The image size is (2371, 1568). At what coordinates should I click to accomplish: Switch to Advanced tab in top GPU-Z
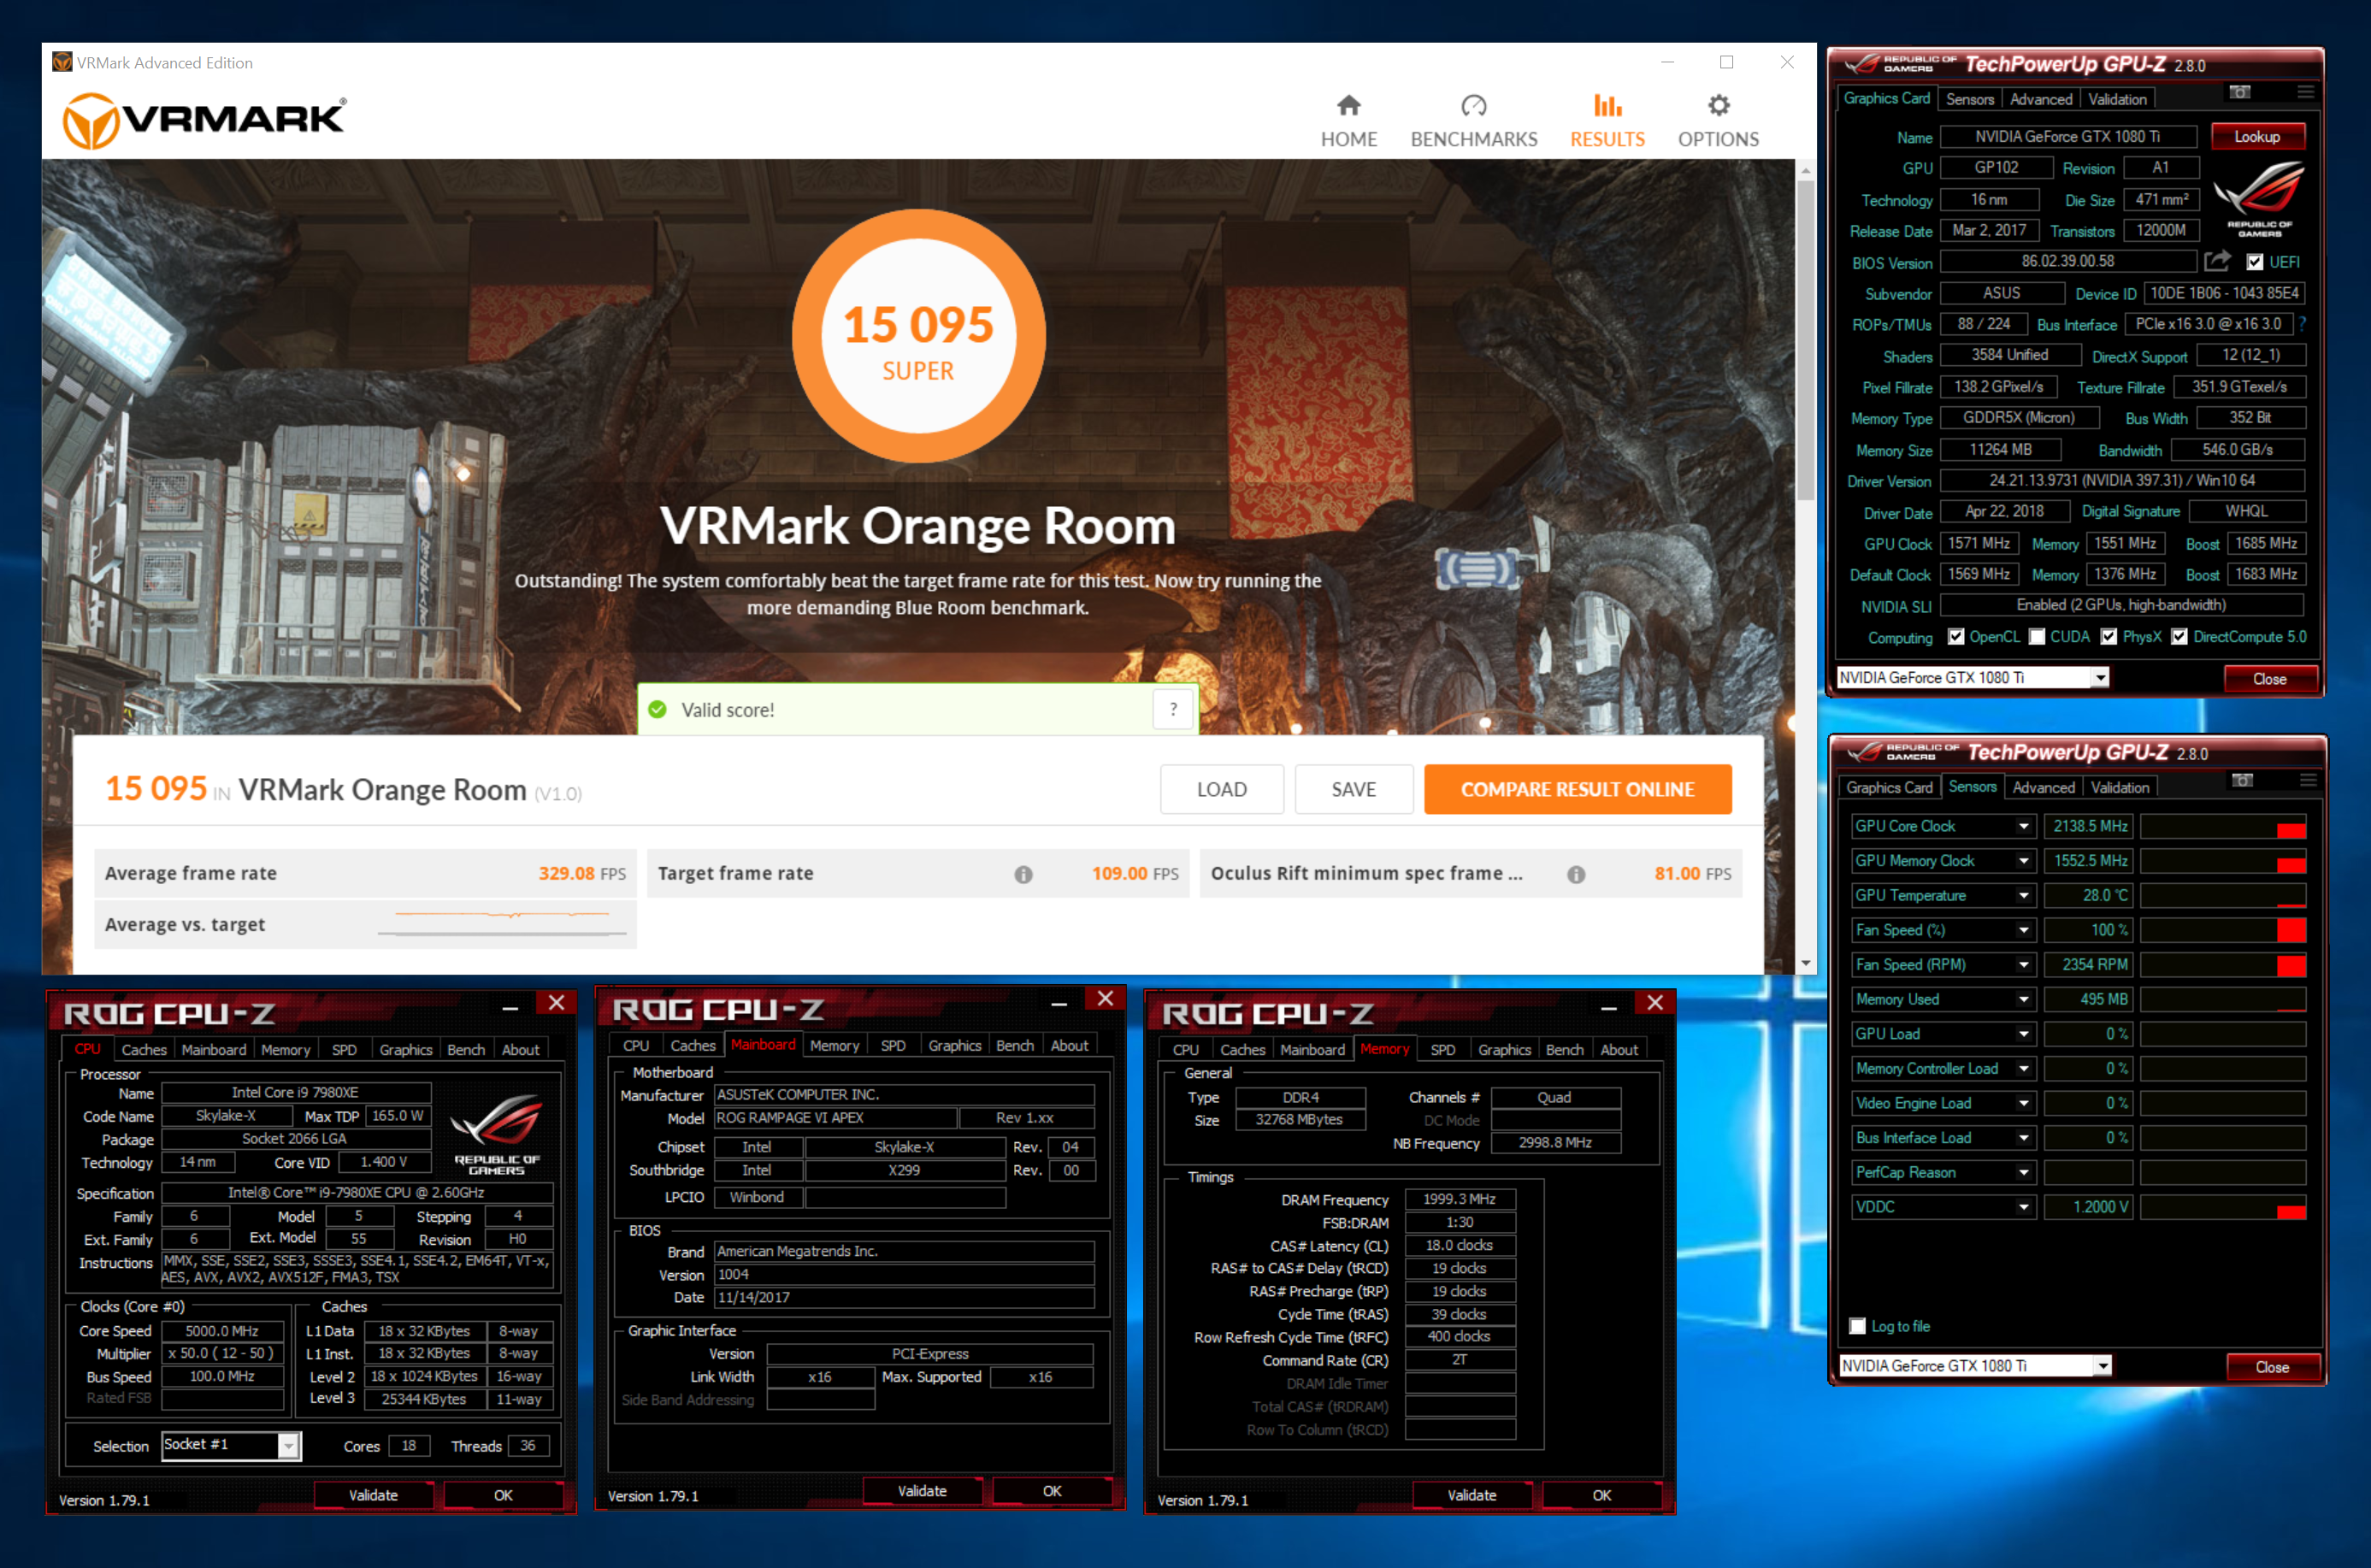pyautogui.click(x=2040, y=99)
